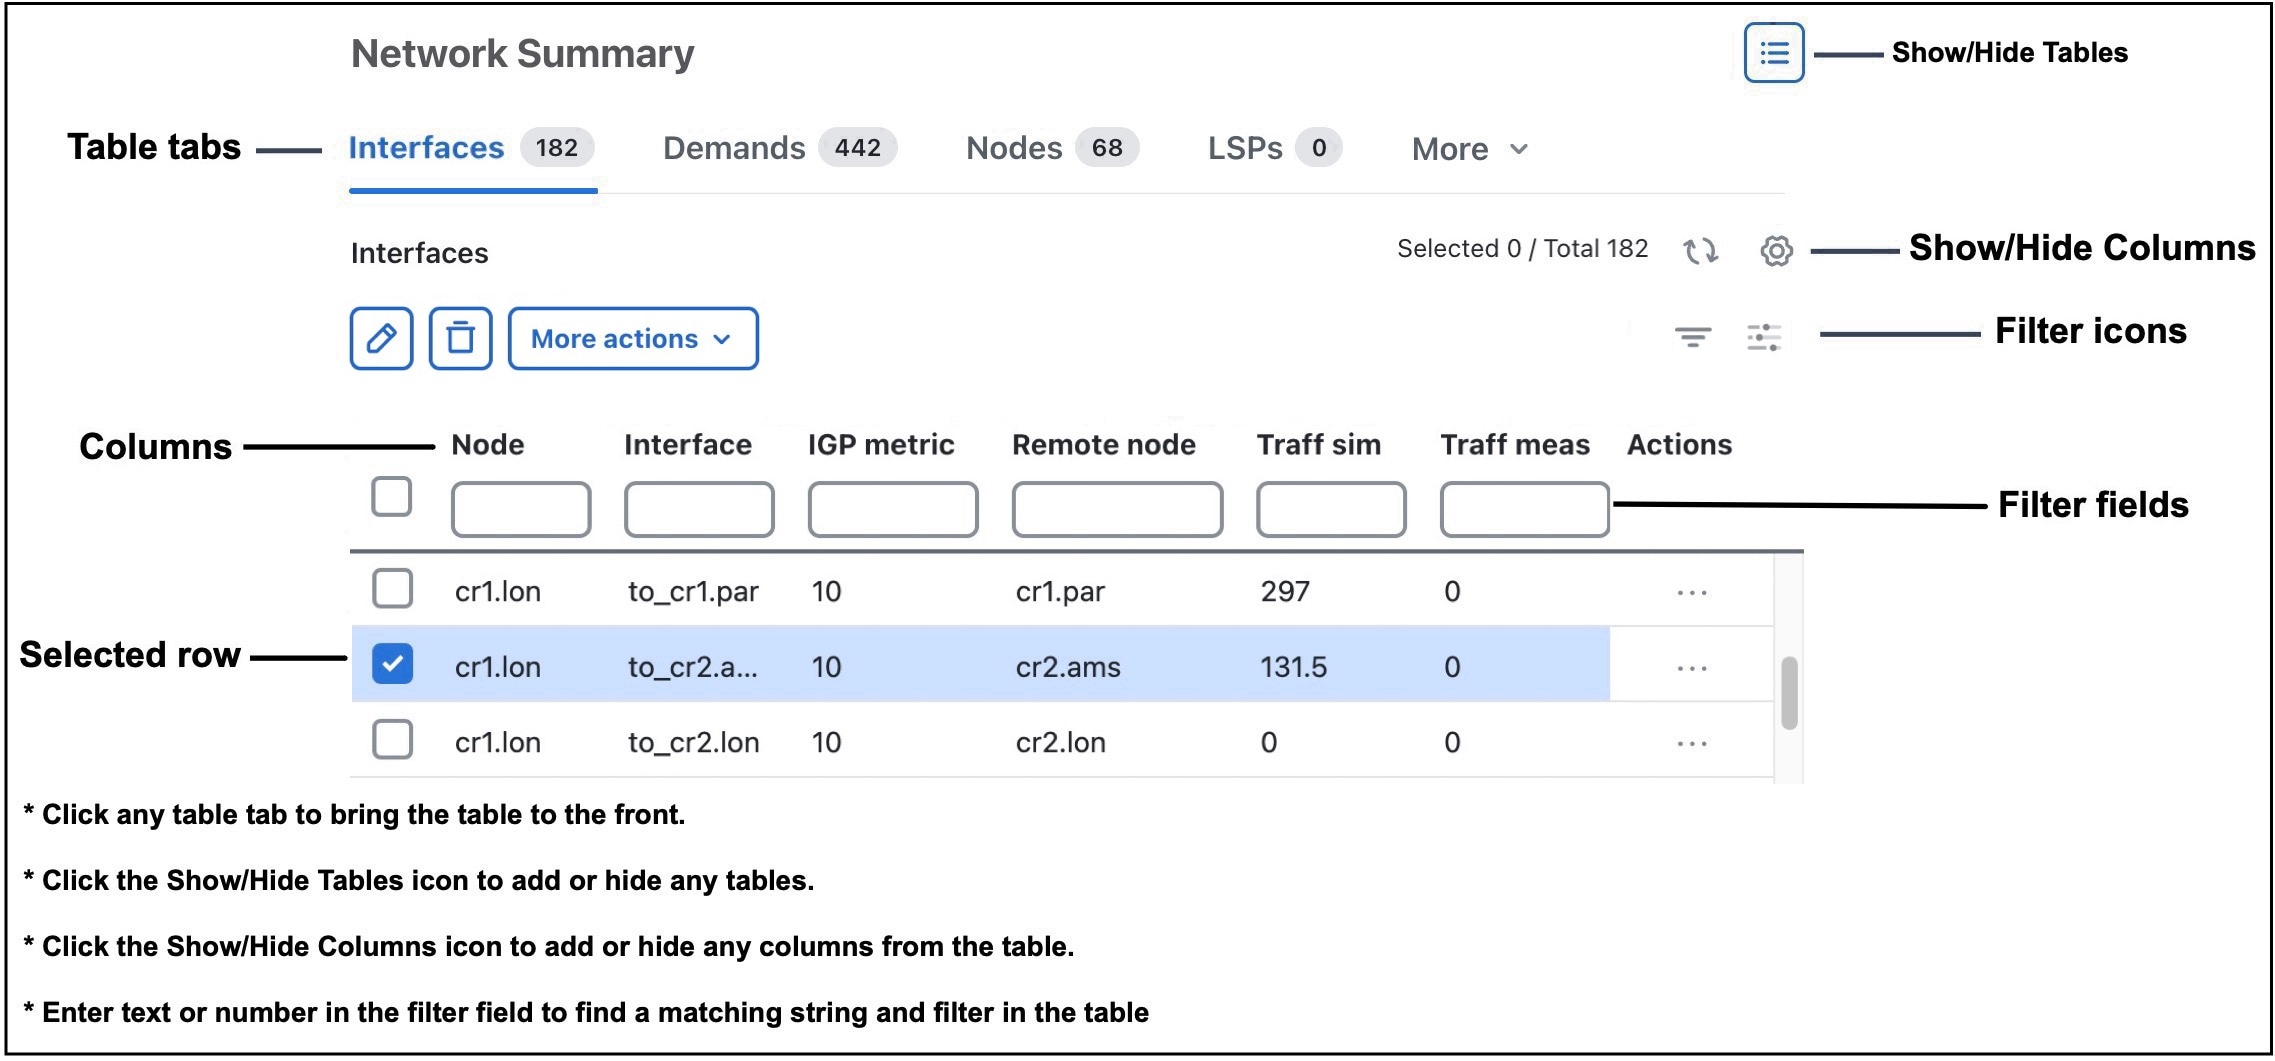Open the Show/Hide Columns gear icon
Image resolution: width=2275 pixels, height=1061 pixels.
click(x=1776, y=250)
